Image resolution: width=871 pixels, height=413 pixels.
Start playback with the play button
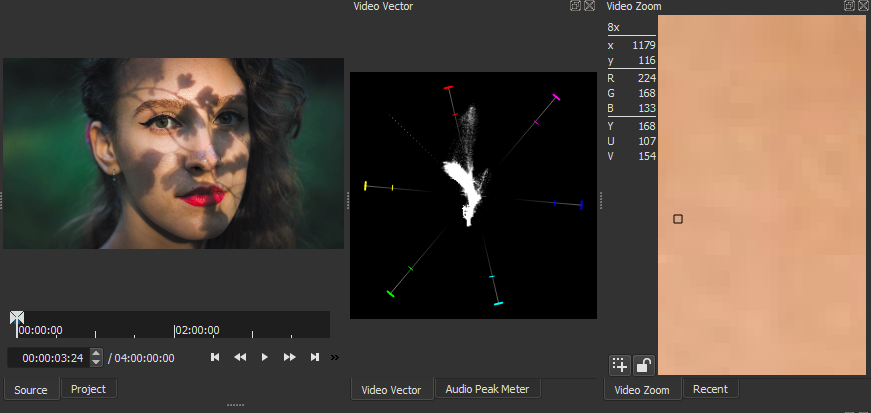point(264,357)
